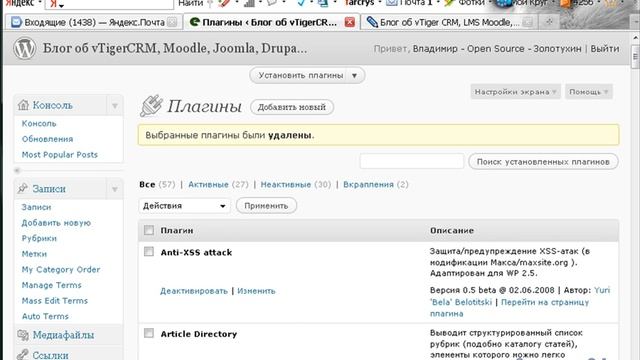Image resolution: width=640 pixels, height=360 pixels.
Task: Open Записи submenu link
Action: (36, 207)
